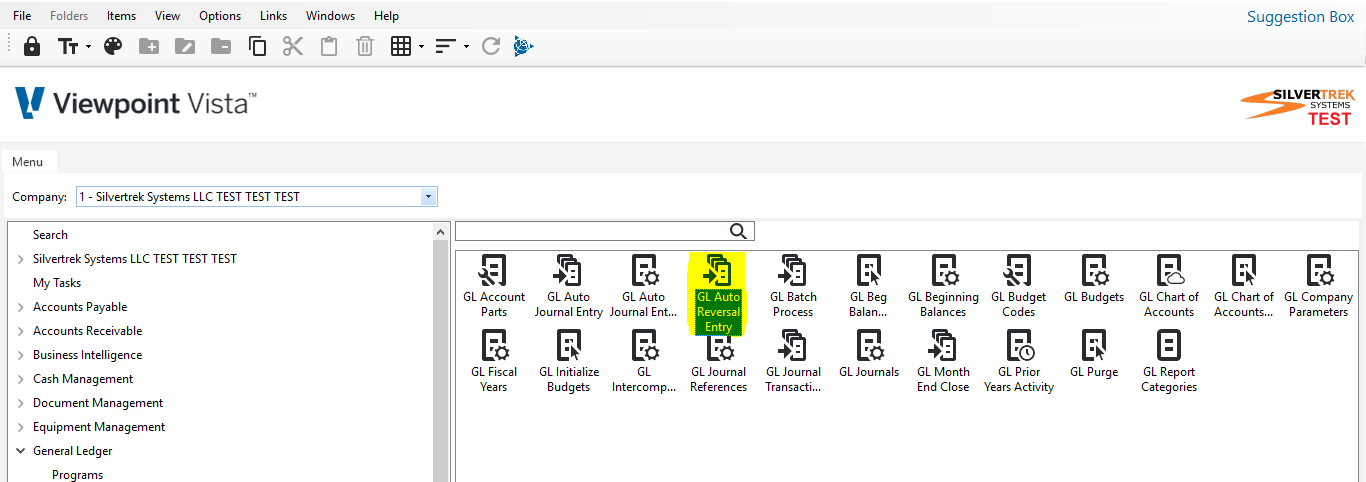Select Search in the tree

tap(50, 235)
